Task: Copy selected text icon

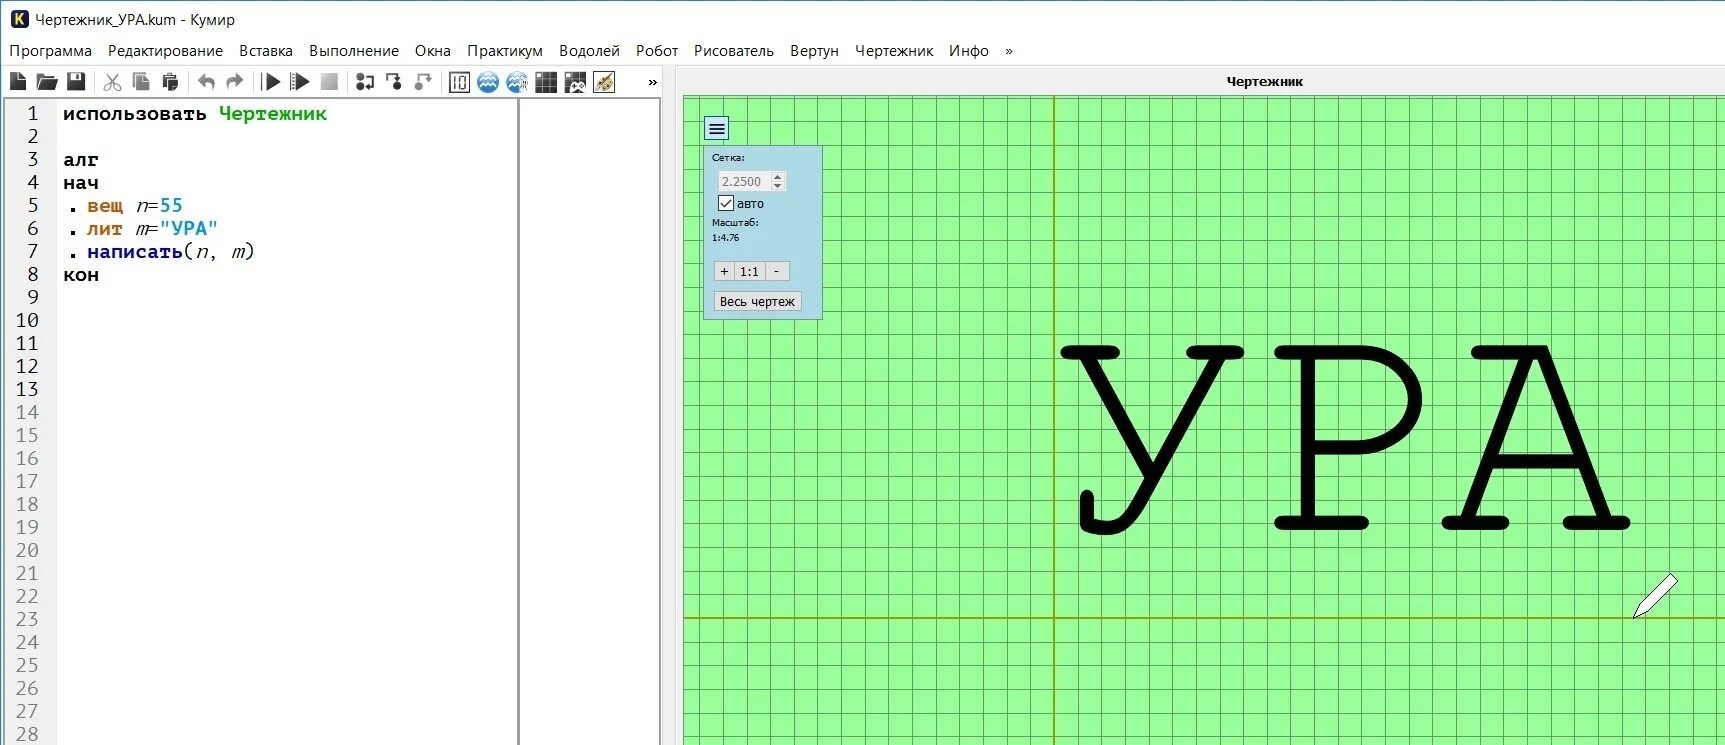Action: point(141,82)
